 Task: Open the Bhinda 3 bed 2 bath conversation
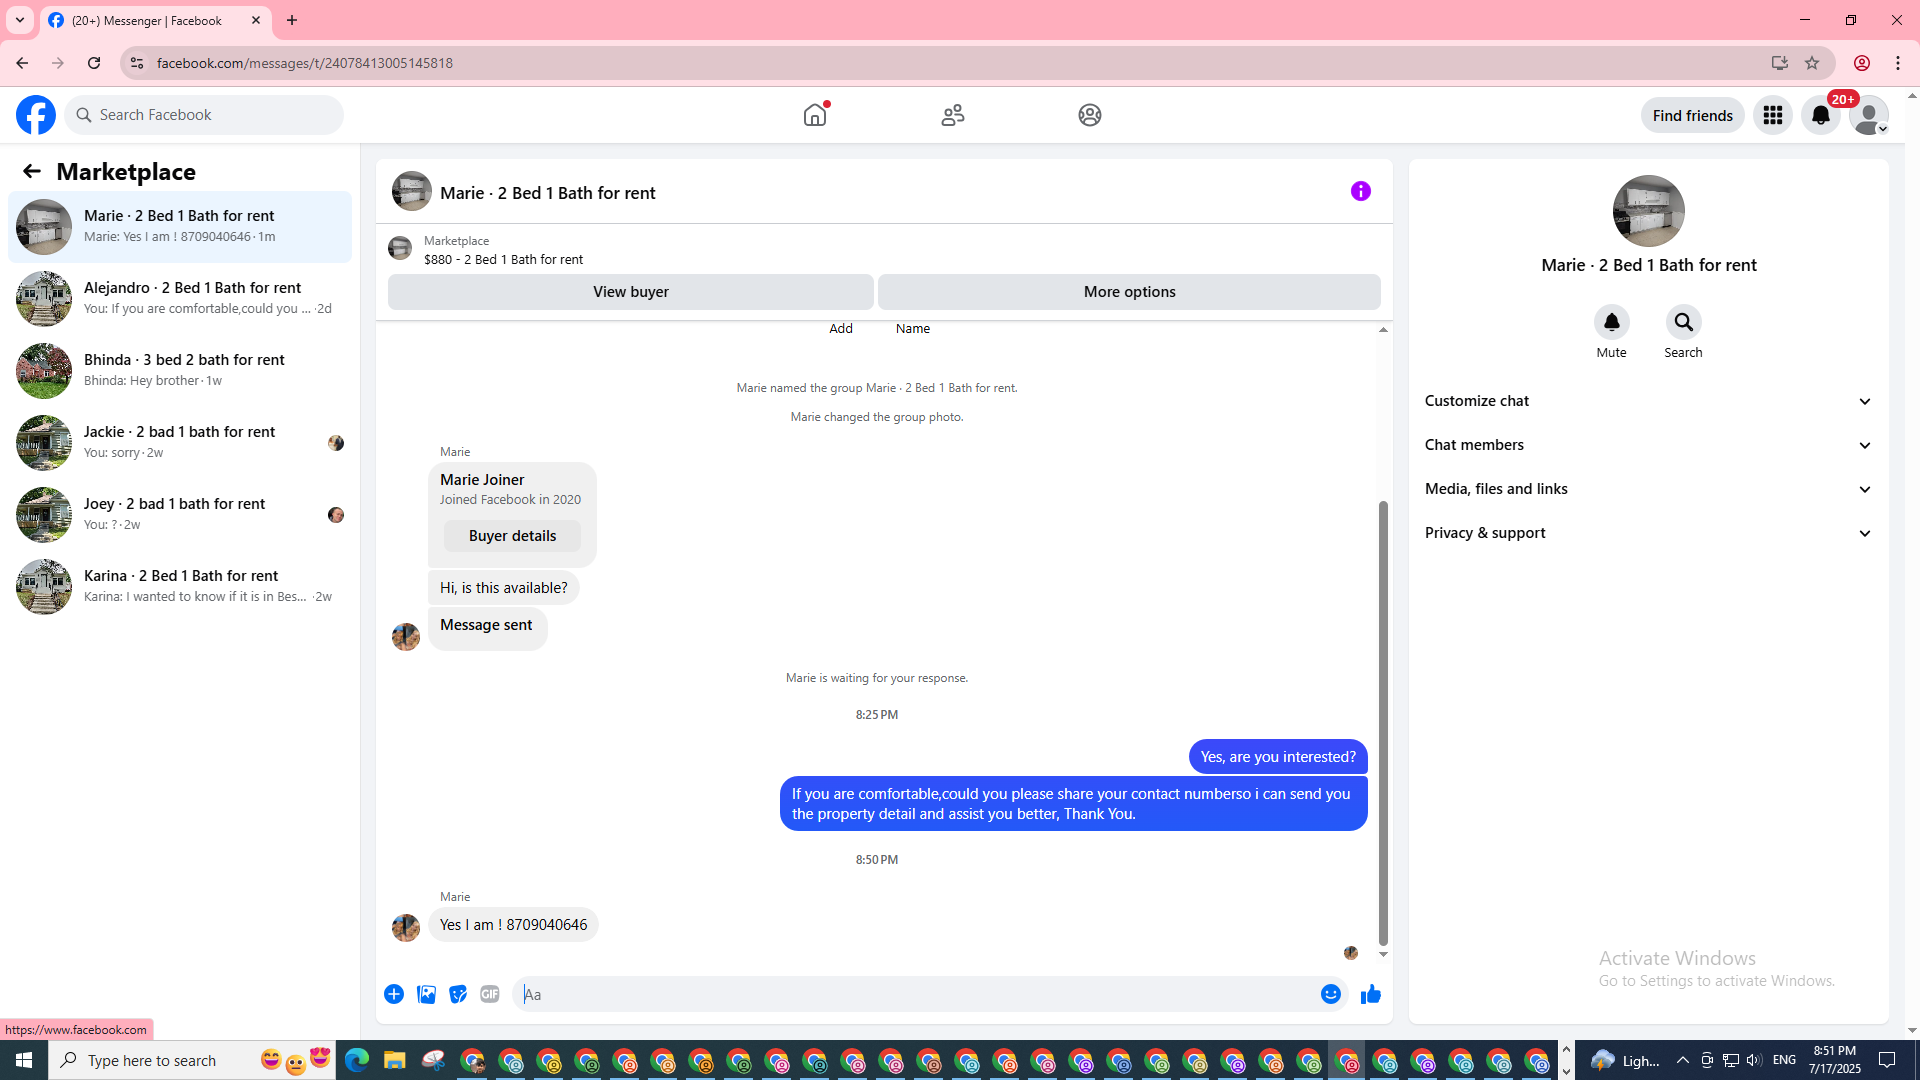(180, 371)
